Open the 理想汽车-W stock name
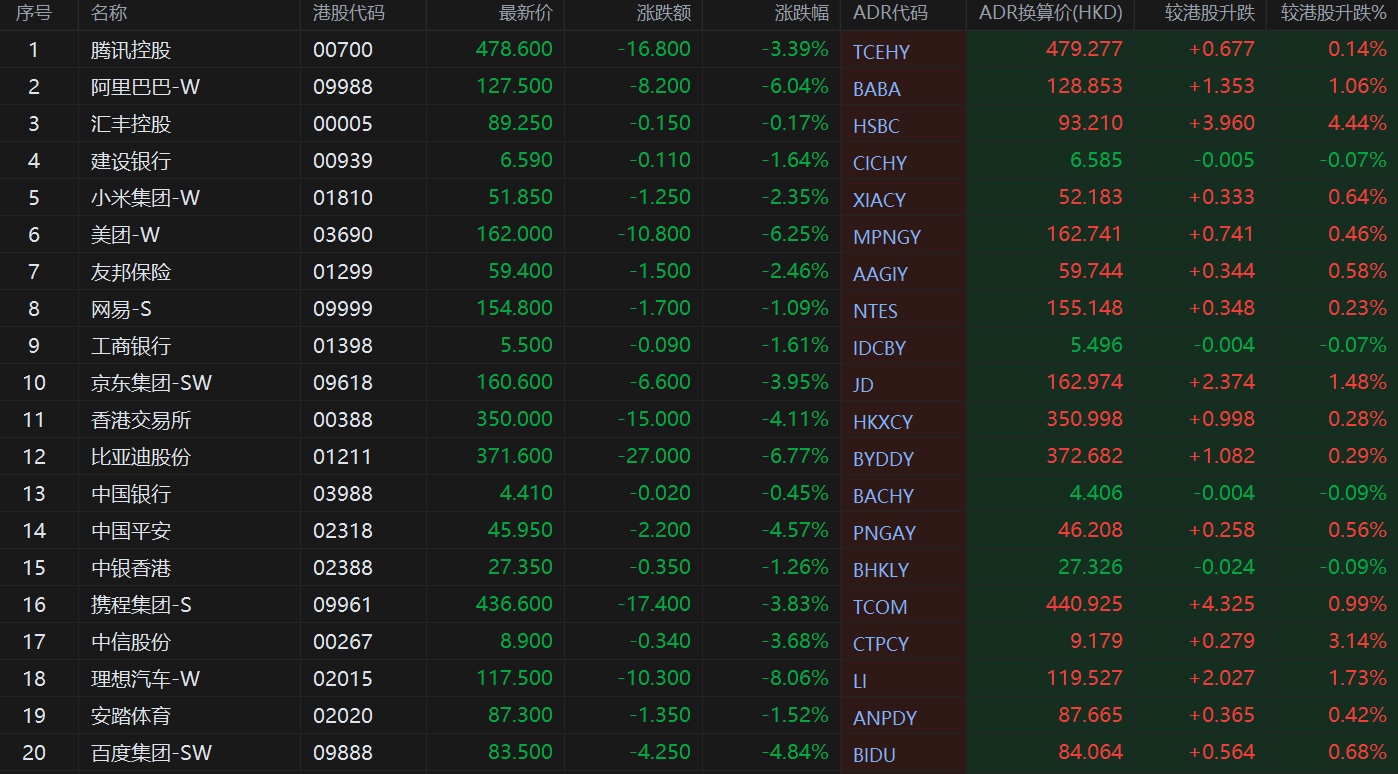Viewport: 1398px width, 774px height. [x=146, y=679]
